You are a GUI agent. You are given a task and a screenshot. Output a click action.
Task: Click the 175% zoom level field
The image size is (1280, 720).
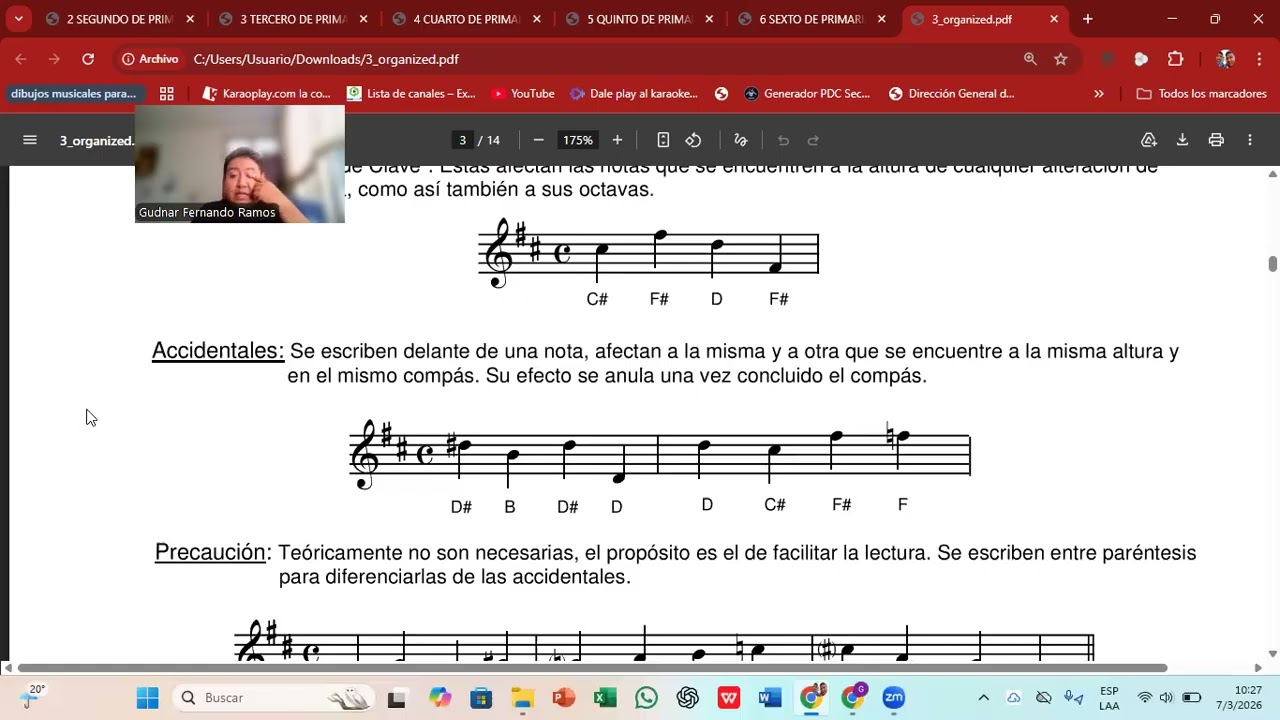tap(578, 140)
